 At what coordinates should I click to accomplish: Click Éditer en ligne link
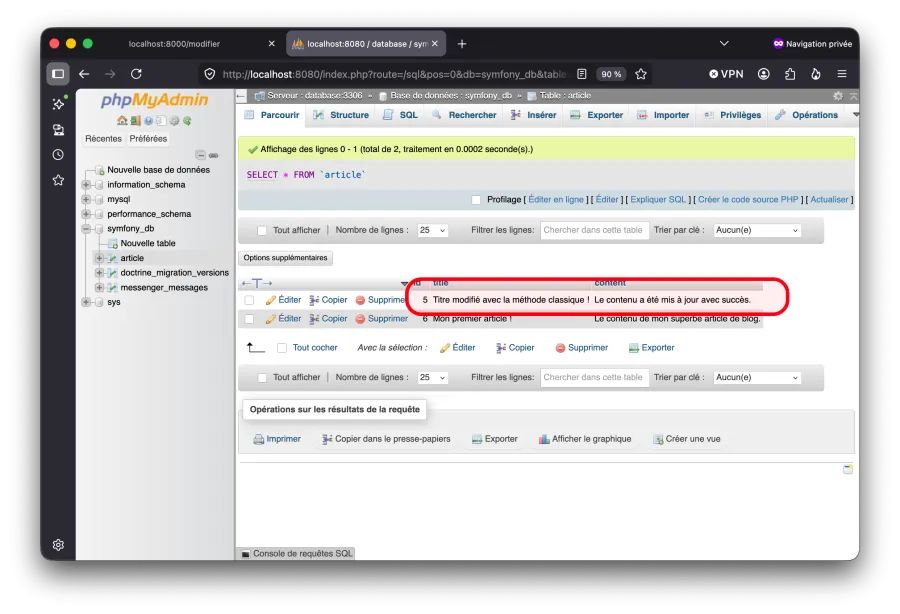(556, 200)
